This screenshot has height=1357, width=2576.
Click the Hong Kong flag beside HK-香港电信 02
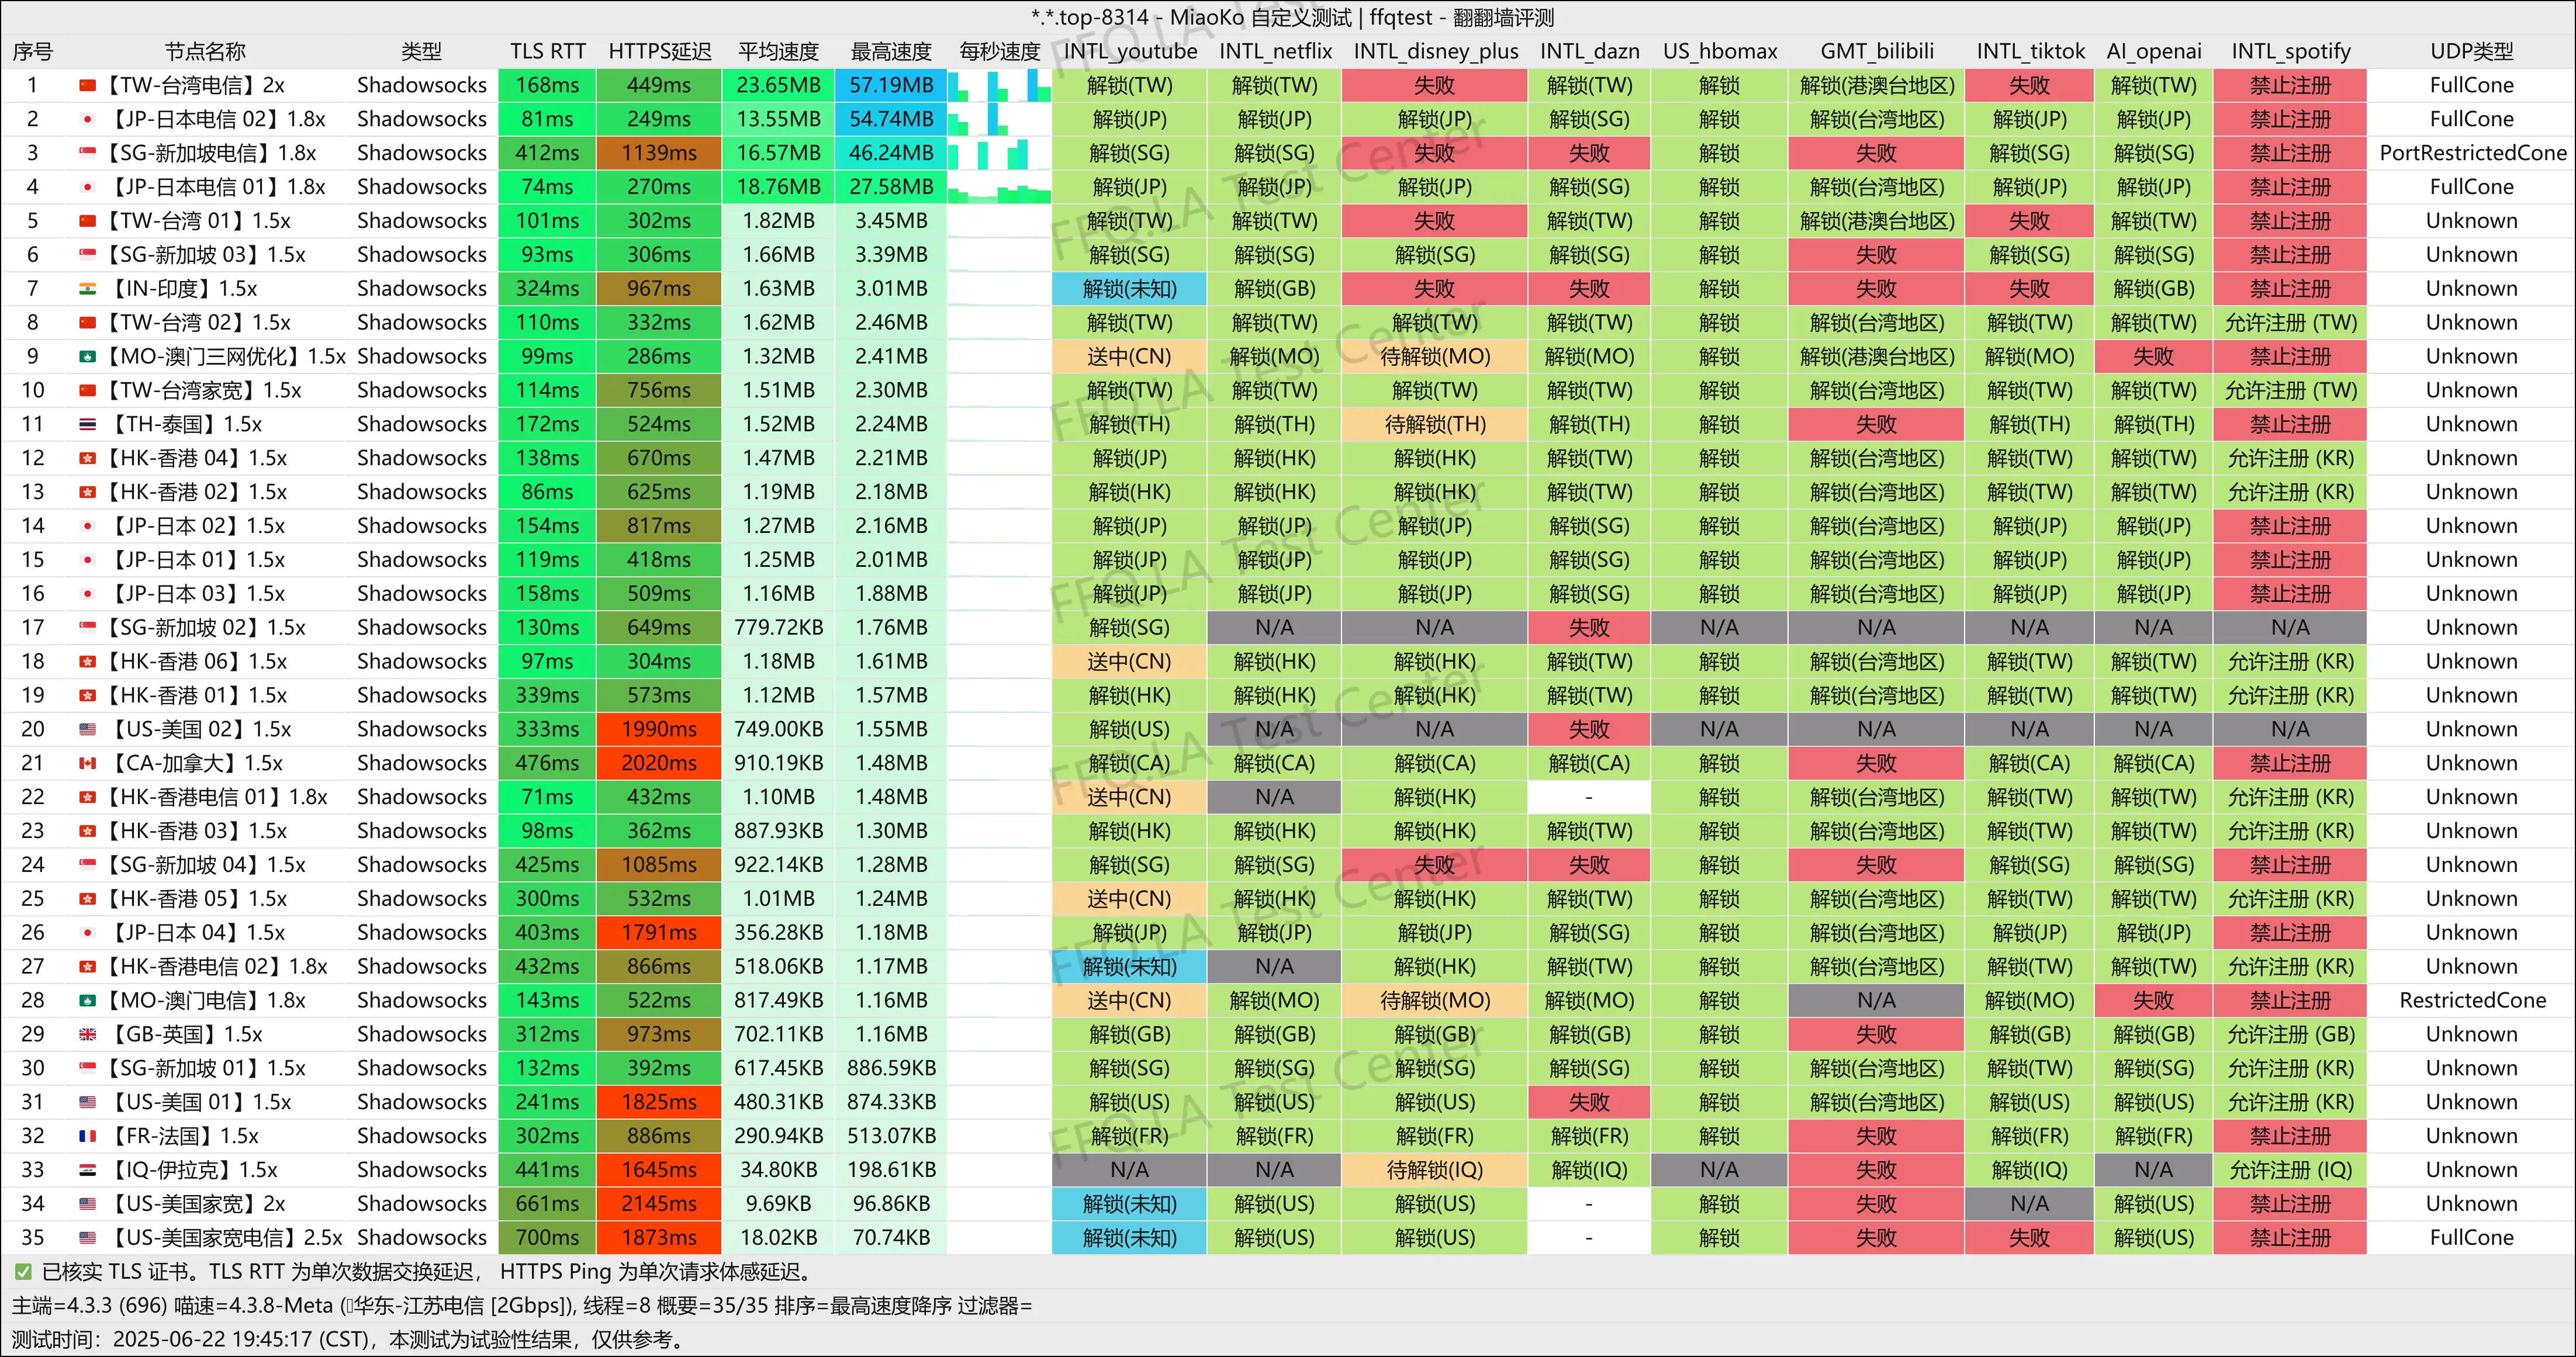click(x=87, y=967)
